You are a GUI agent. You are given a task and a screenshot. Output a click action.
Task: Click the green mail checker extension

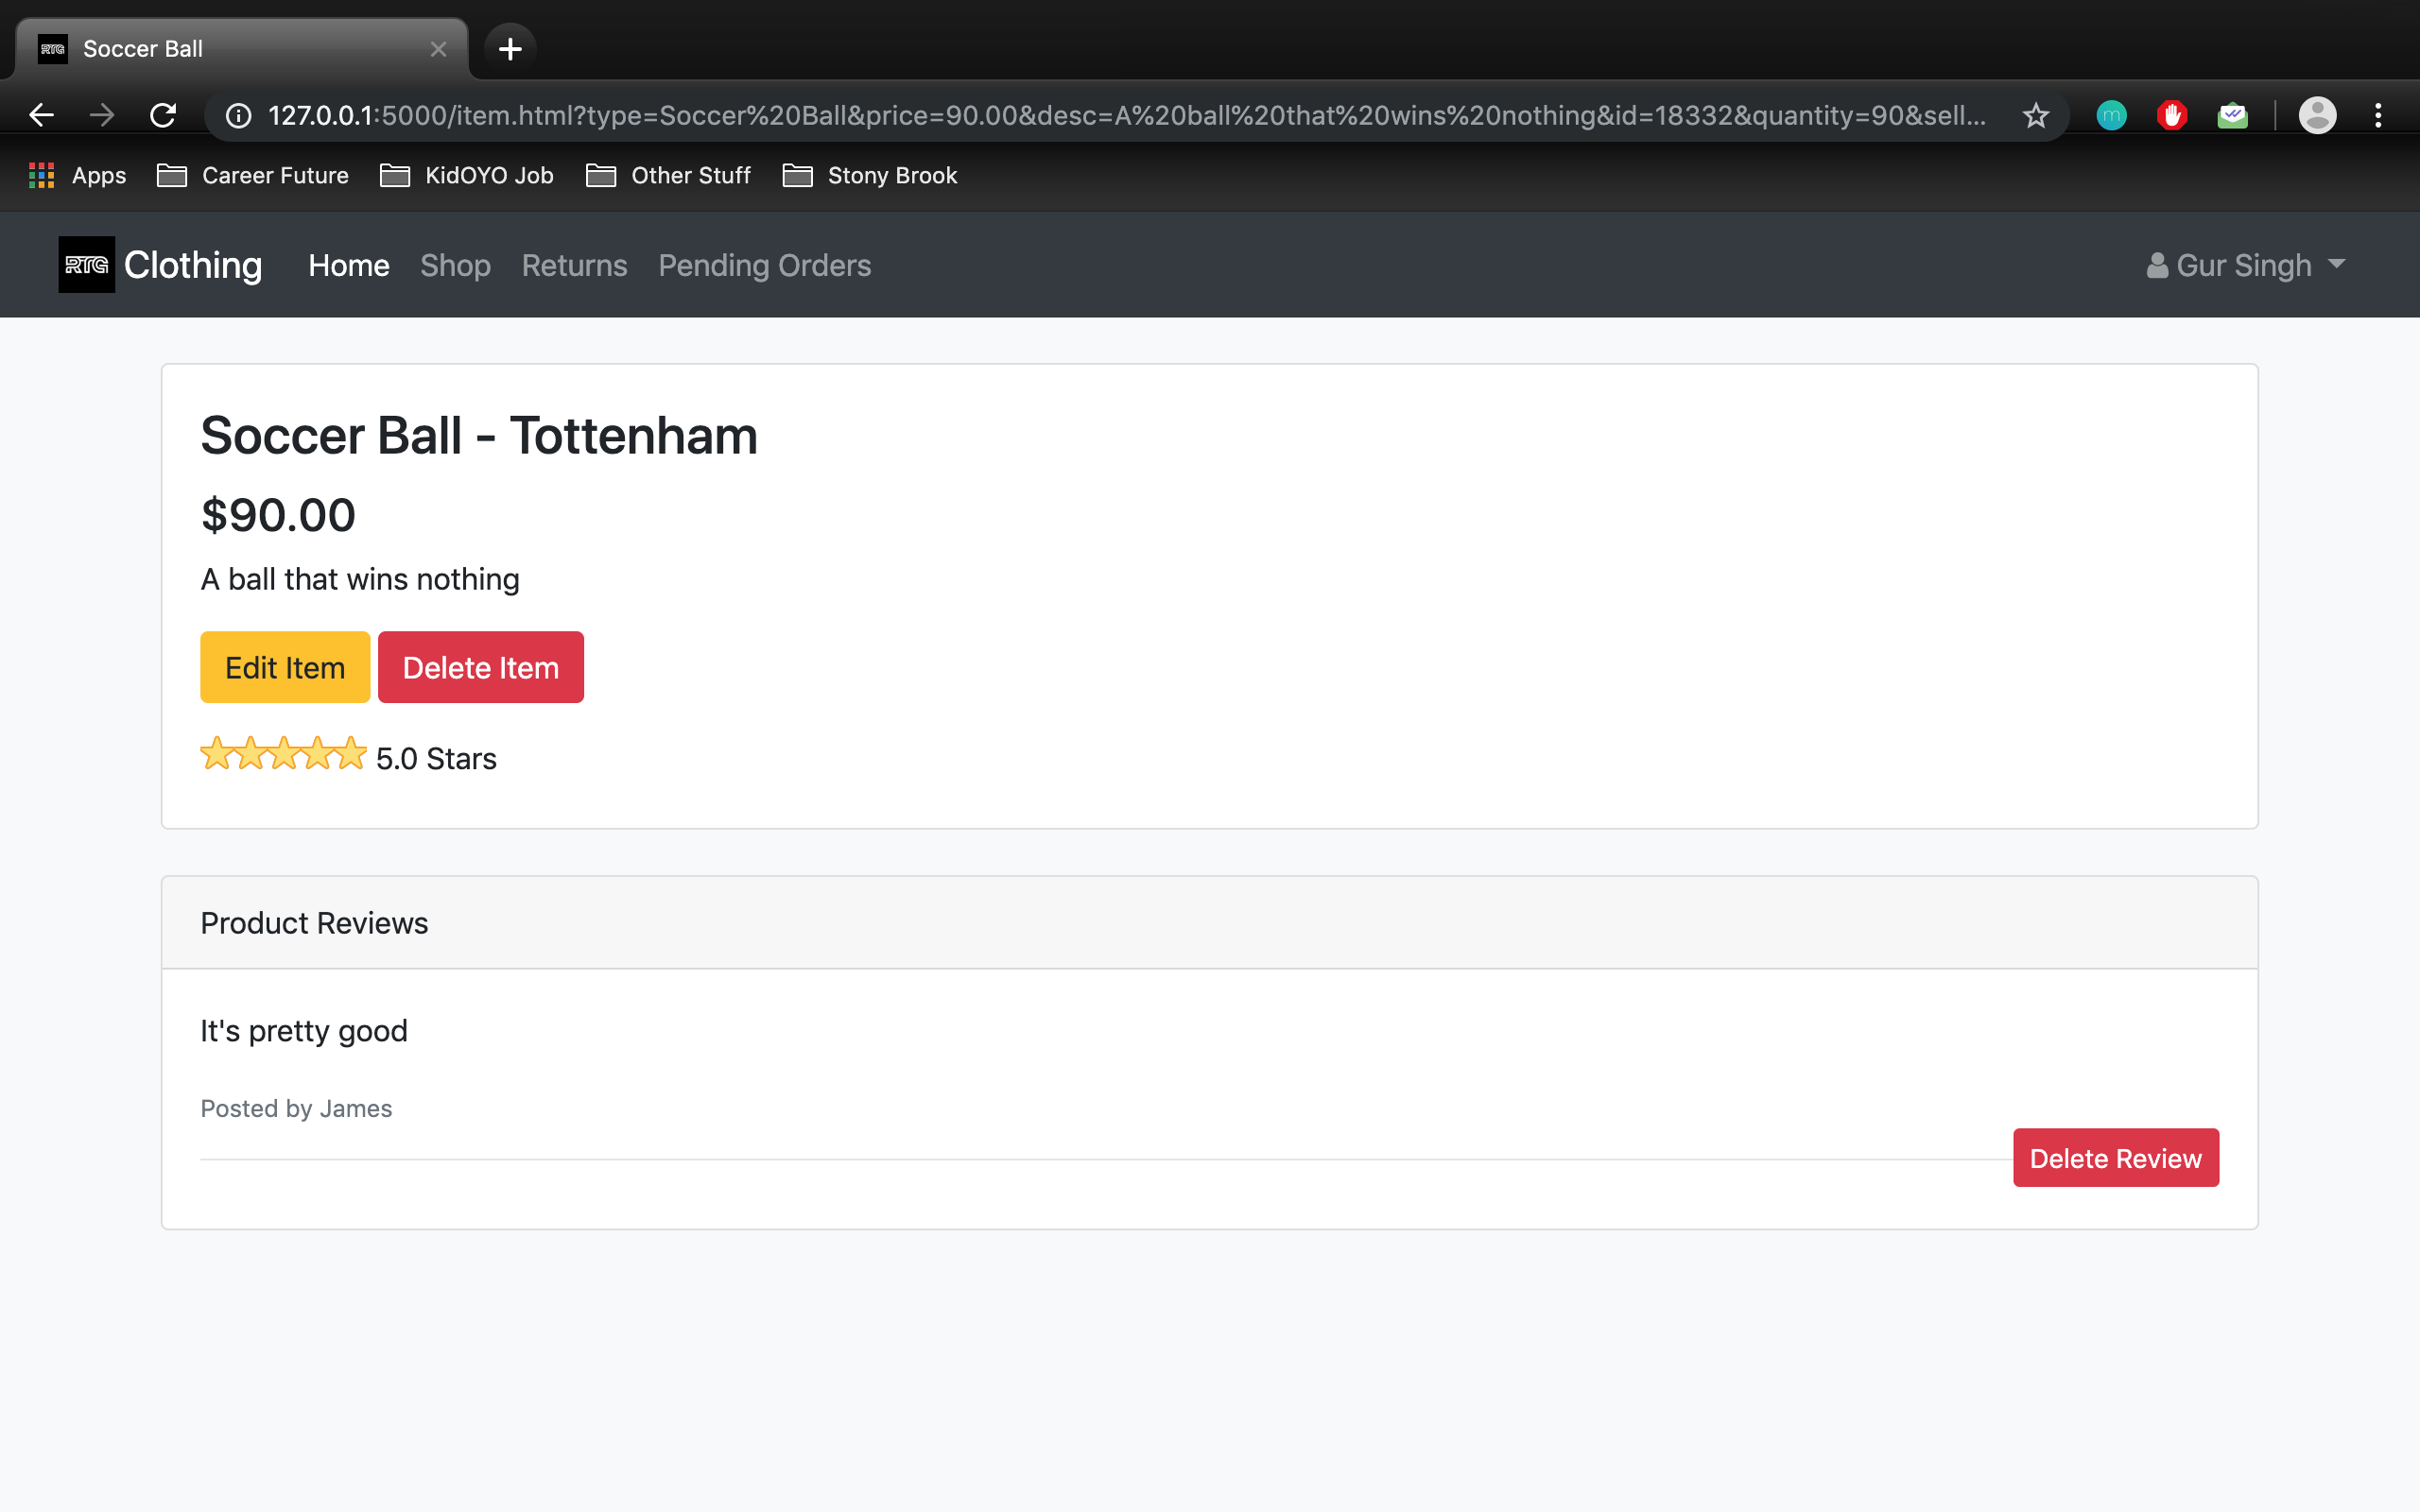click(x=2232, y=115)
